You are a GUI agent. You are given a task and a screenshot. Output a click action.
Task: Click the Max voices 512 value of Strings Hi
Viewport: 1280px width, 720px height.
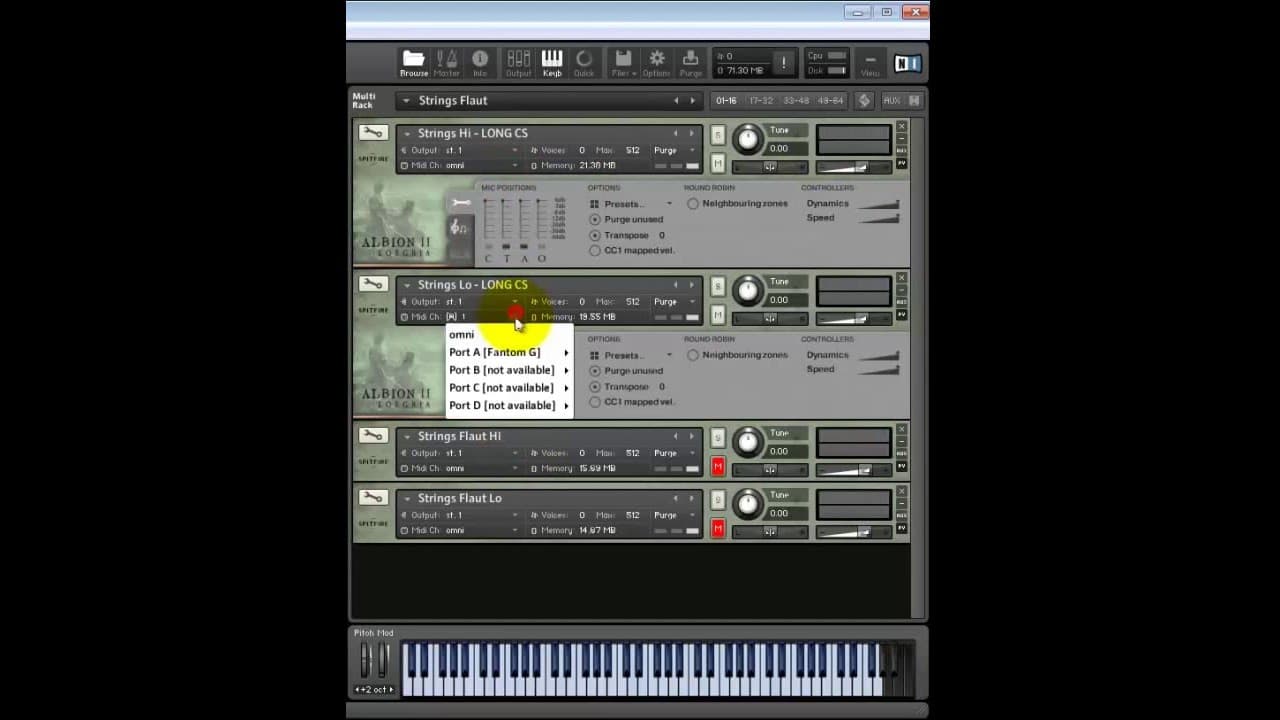tap(633, 150)
